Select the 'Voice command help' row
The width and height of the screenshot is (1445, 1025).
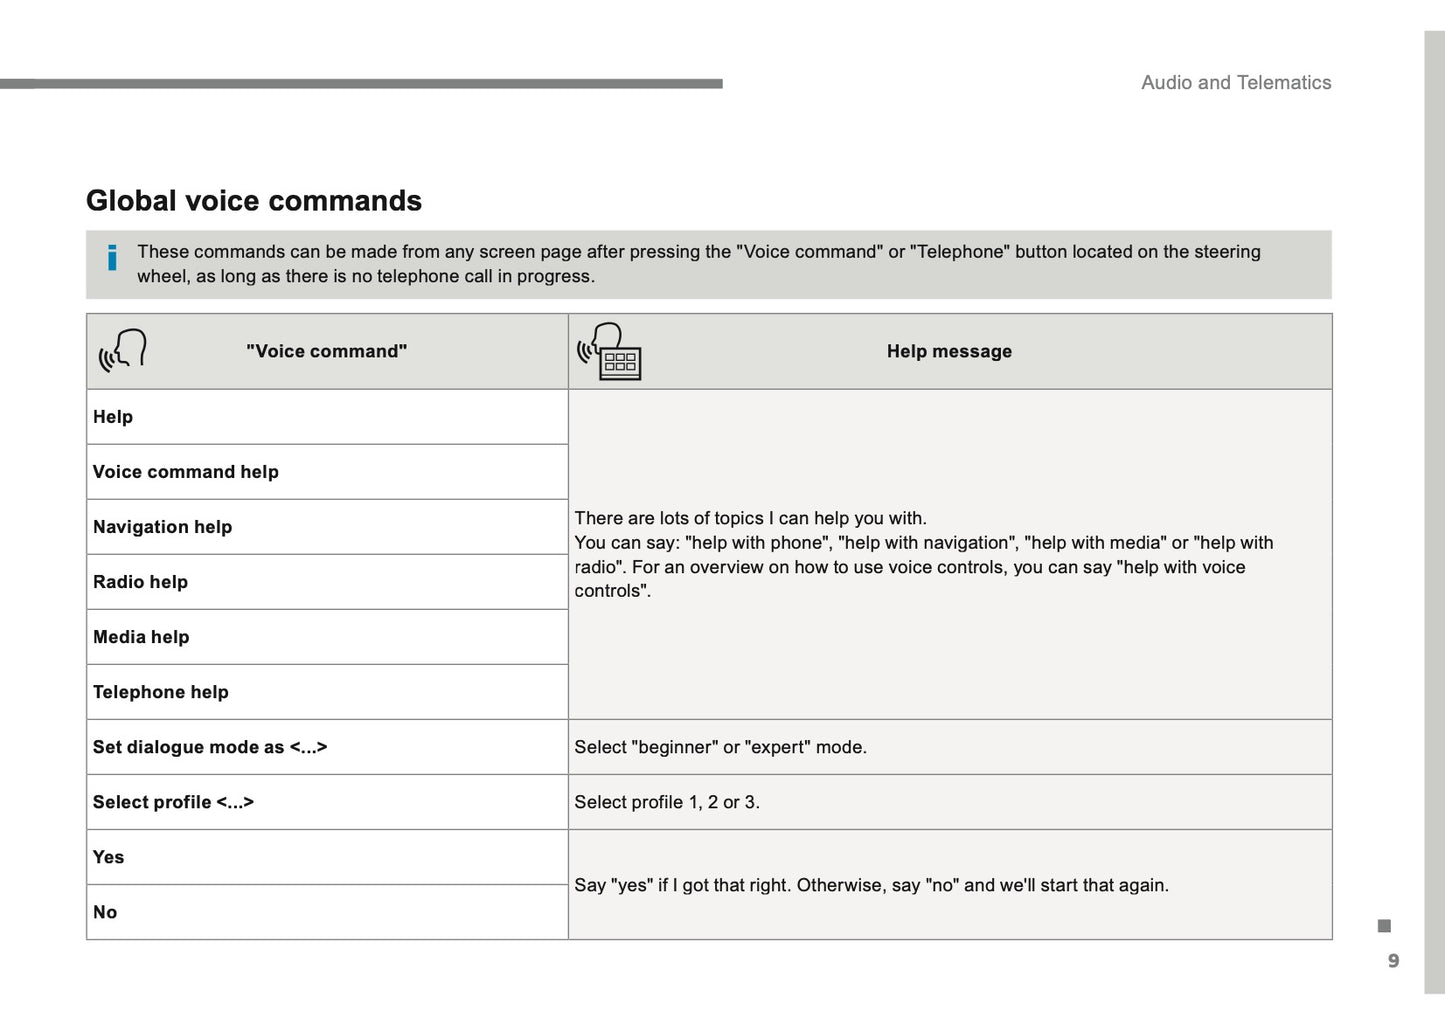pos(327,472)
